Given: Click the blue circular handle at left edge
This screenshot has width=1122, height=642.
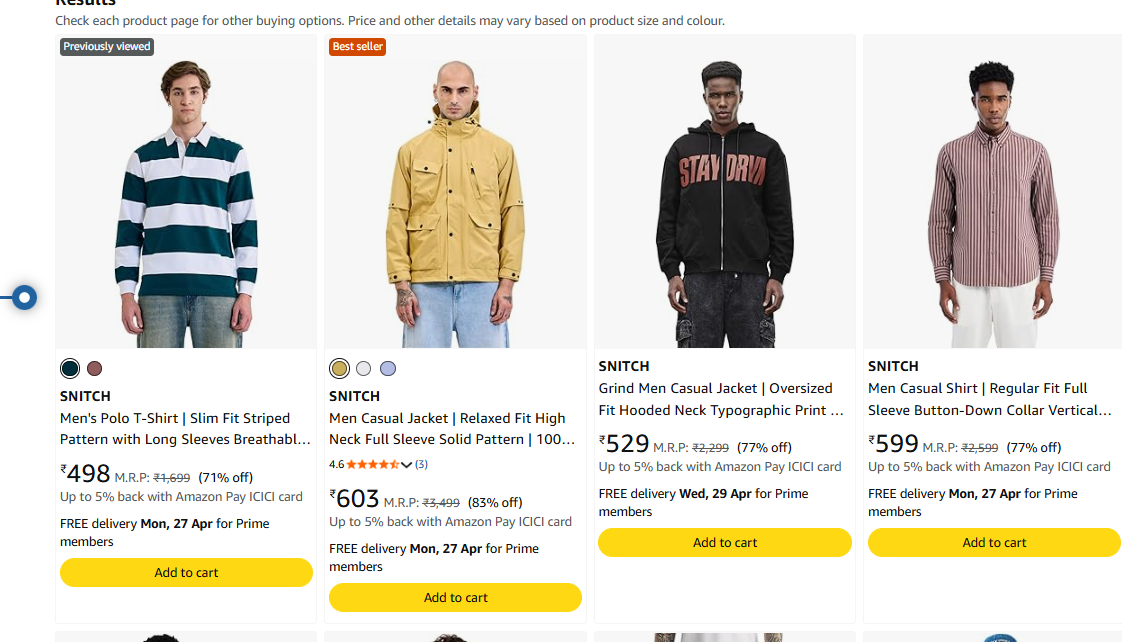Looking at the screenshot, I should click(25, 297).
